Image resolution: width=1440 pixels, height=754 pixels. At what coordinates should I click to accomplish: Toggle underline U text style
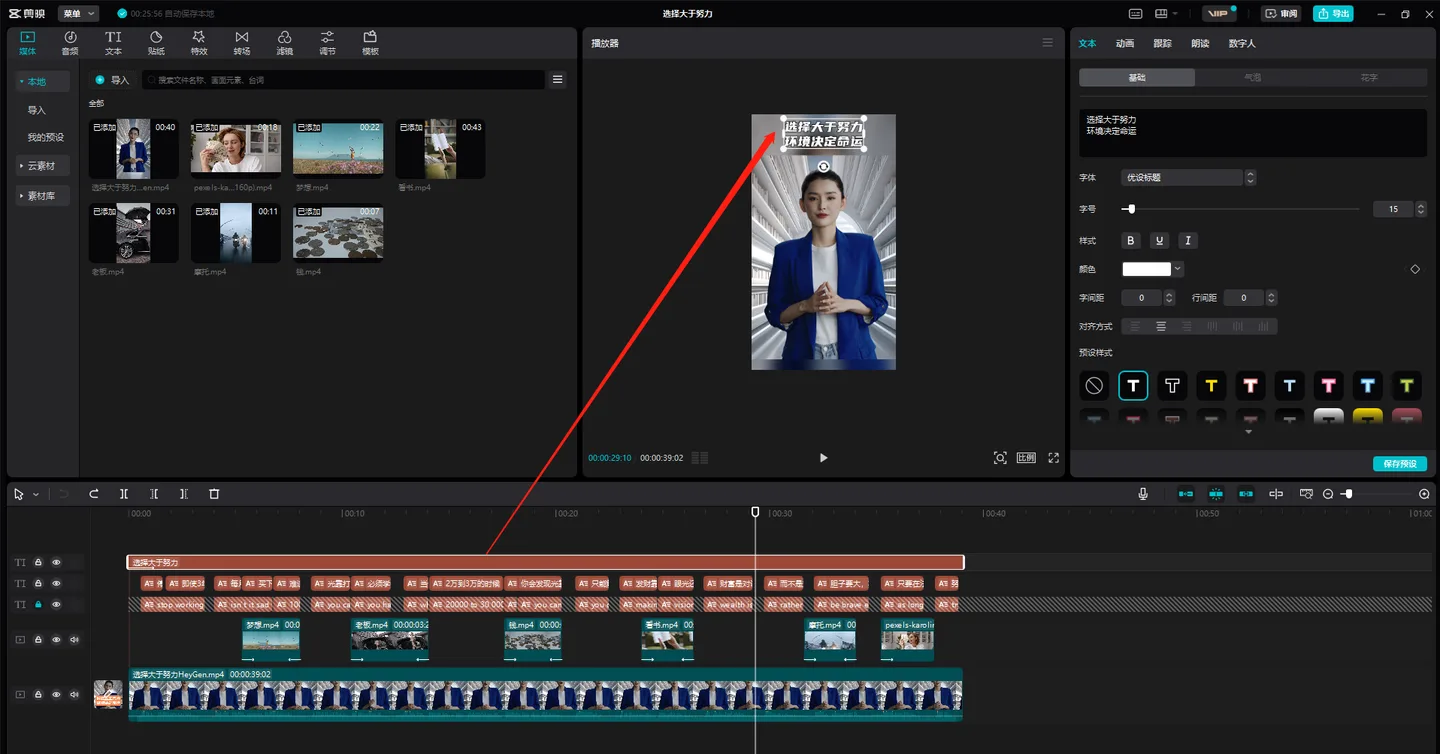pos(1159,241)
